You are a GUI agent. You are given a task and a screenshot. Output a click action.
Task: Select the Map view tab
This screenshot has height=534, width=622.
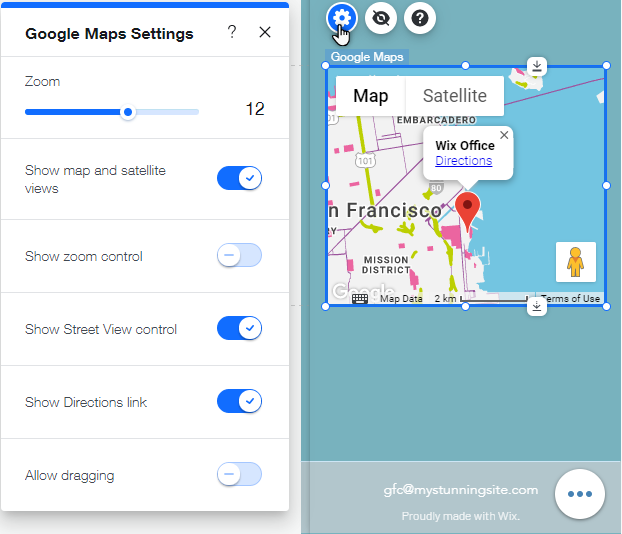pyautogui.click(x=371, y=96)
